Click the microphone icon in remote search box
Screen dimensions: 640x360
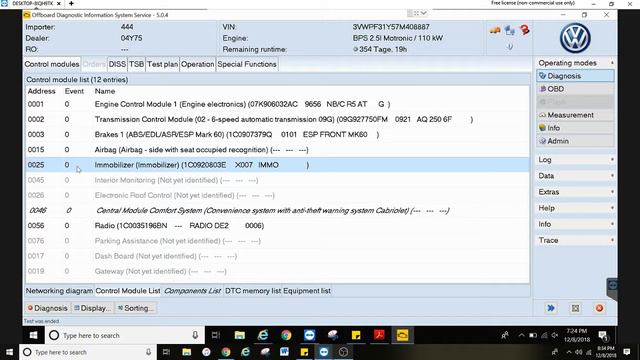coord(195,335)
